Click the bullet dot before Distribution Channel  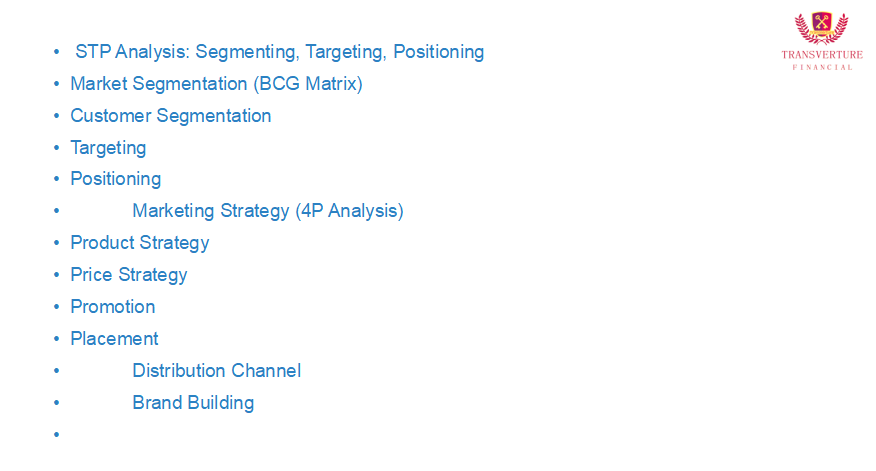click(x=57, y=372)
